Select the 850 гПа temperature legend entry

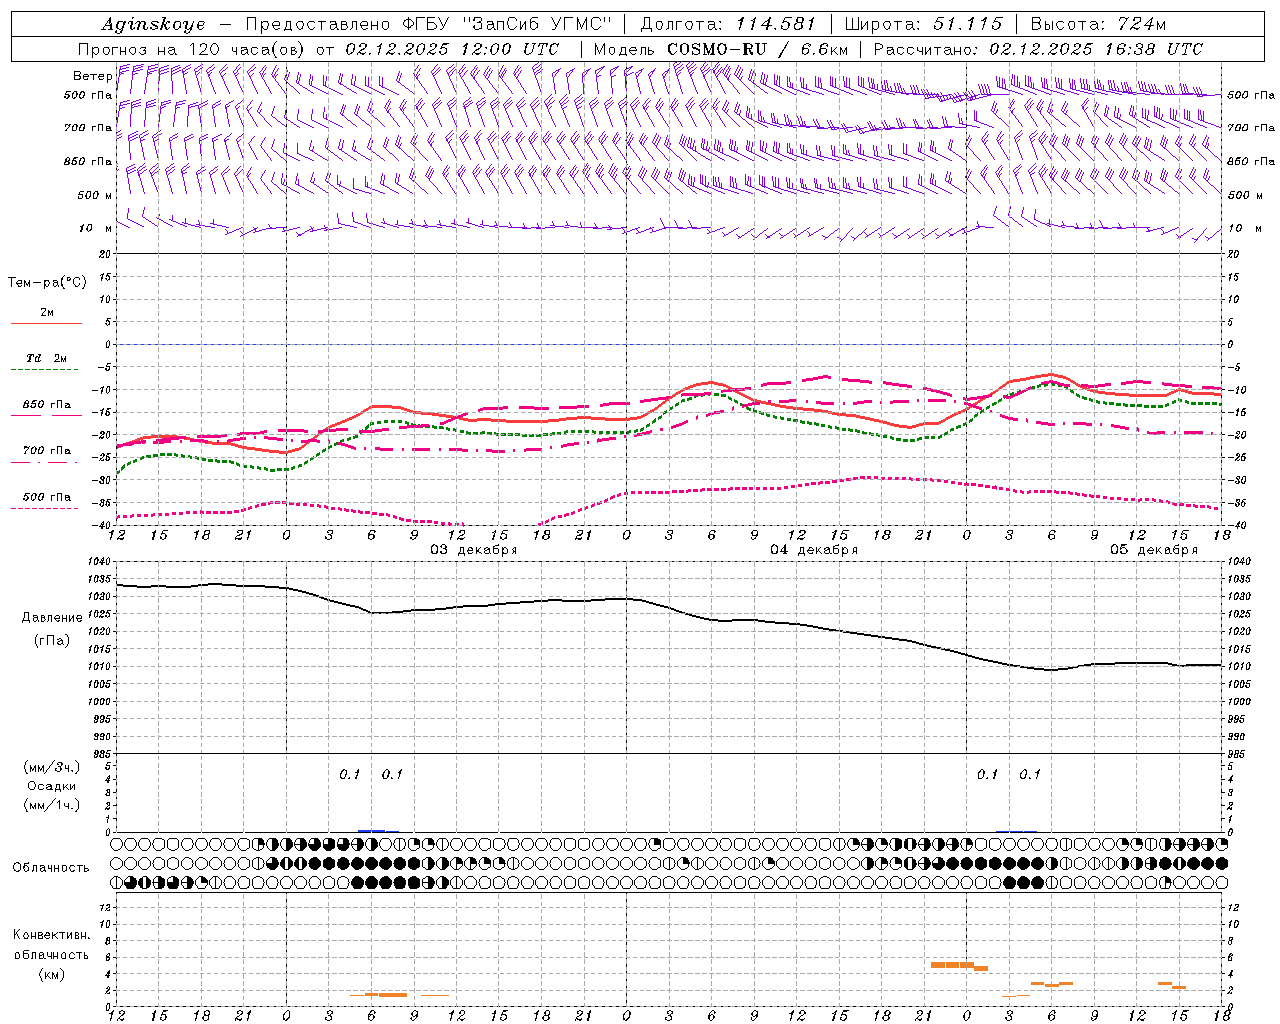tap(47, 405)
